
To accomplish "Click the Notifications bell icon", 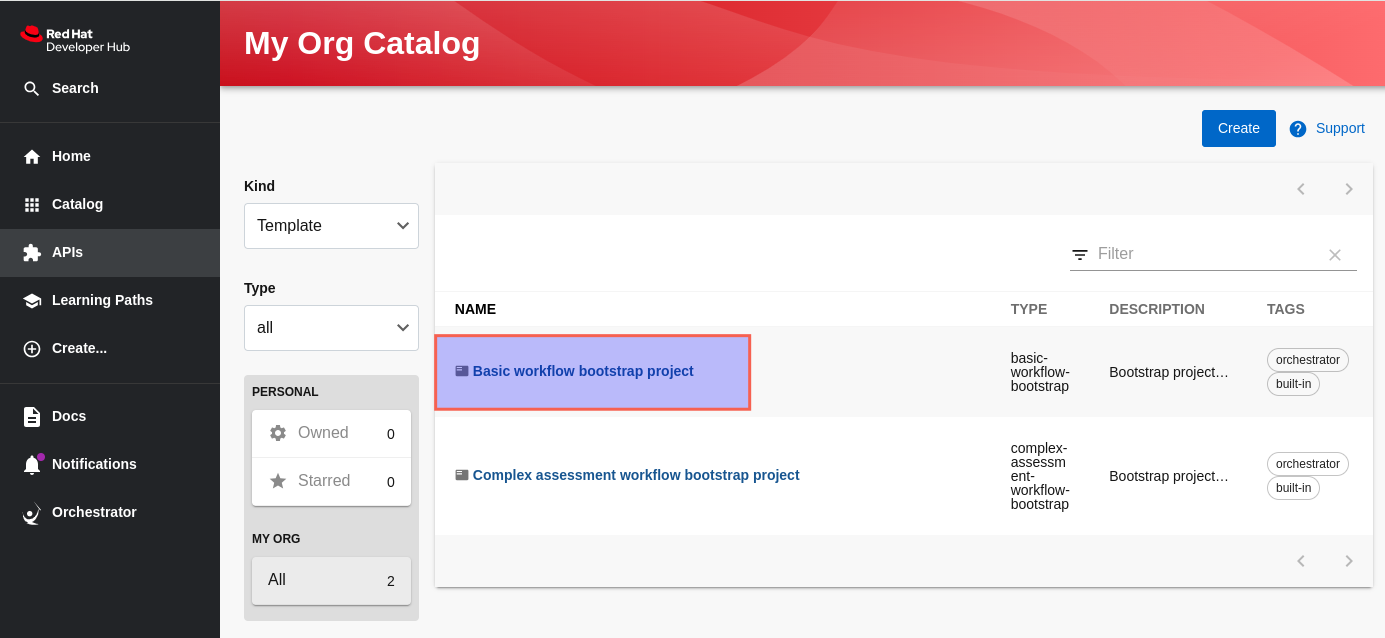I will (32, 465).
